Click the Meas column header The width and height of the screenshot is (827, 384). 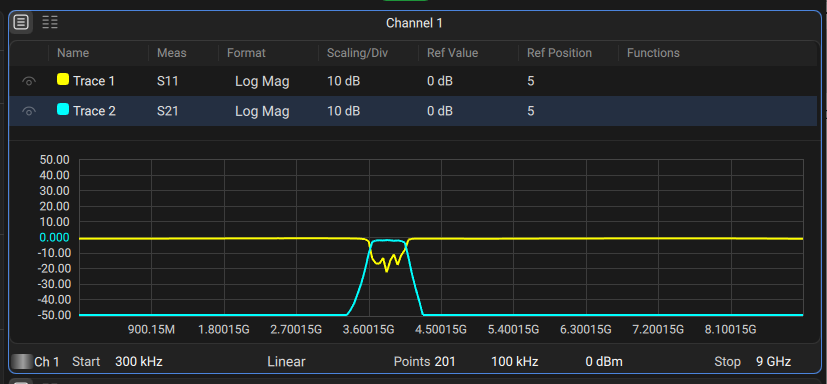(x=171, y=53)
